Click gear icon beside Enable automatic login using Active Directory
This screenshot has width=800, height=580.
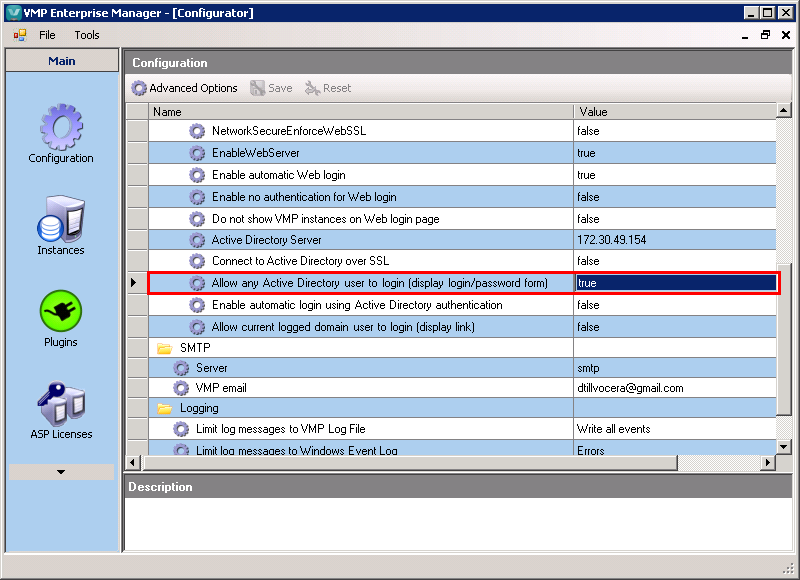point(197,305)
